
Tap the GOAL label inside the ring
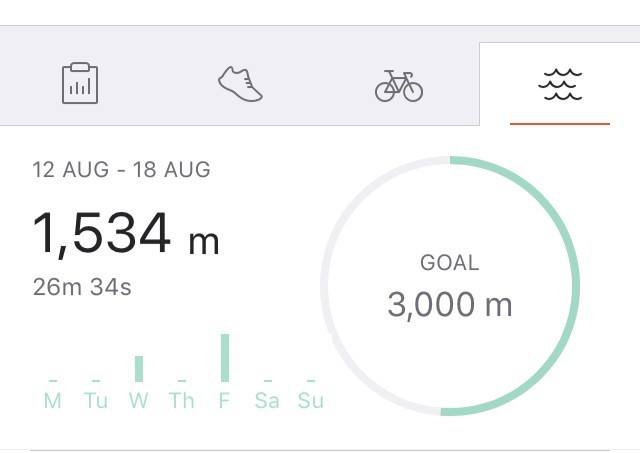click(x=450, y=262)
